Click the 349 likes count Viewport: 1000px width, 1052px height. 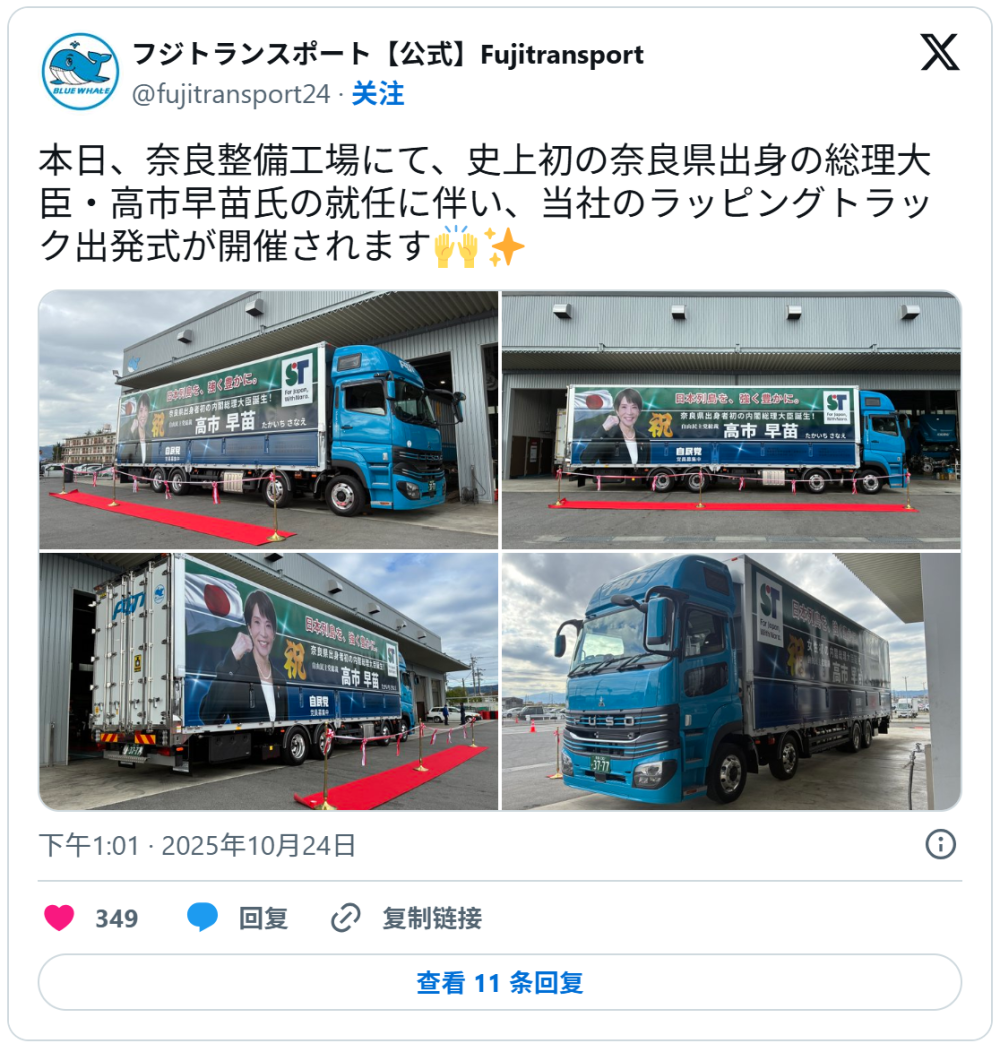coord(117,918)
